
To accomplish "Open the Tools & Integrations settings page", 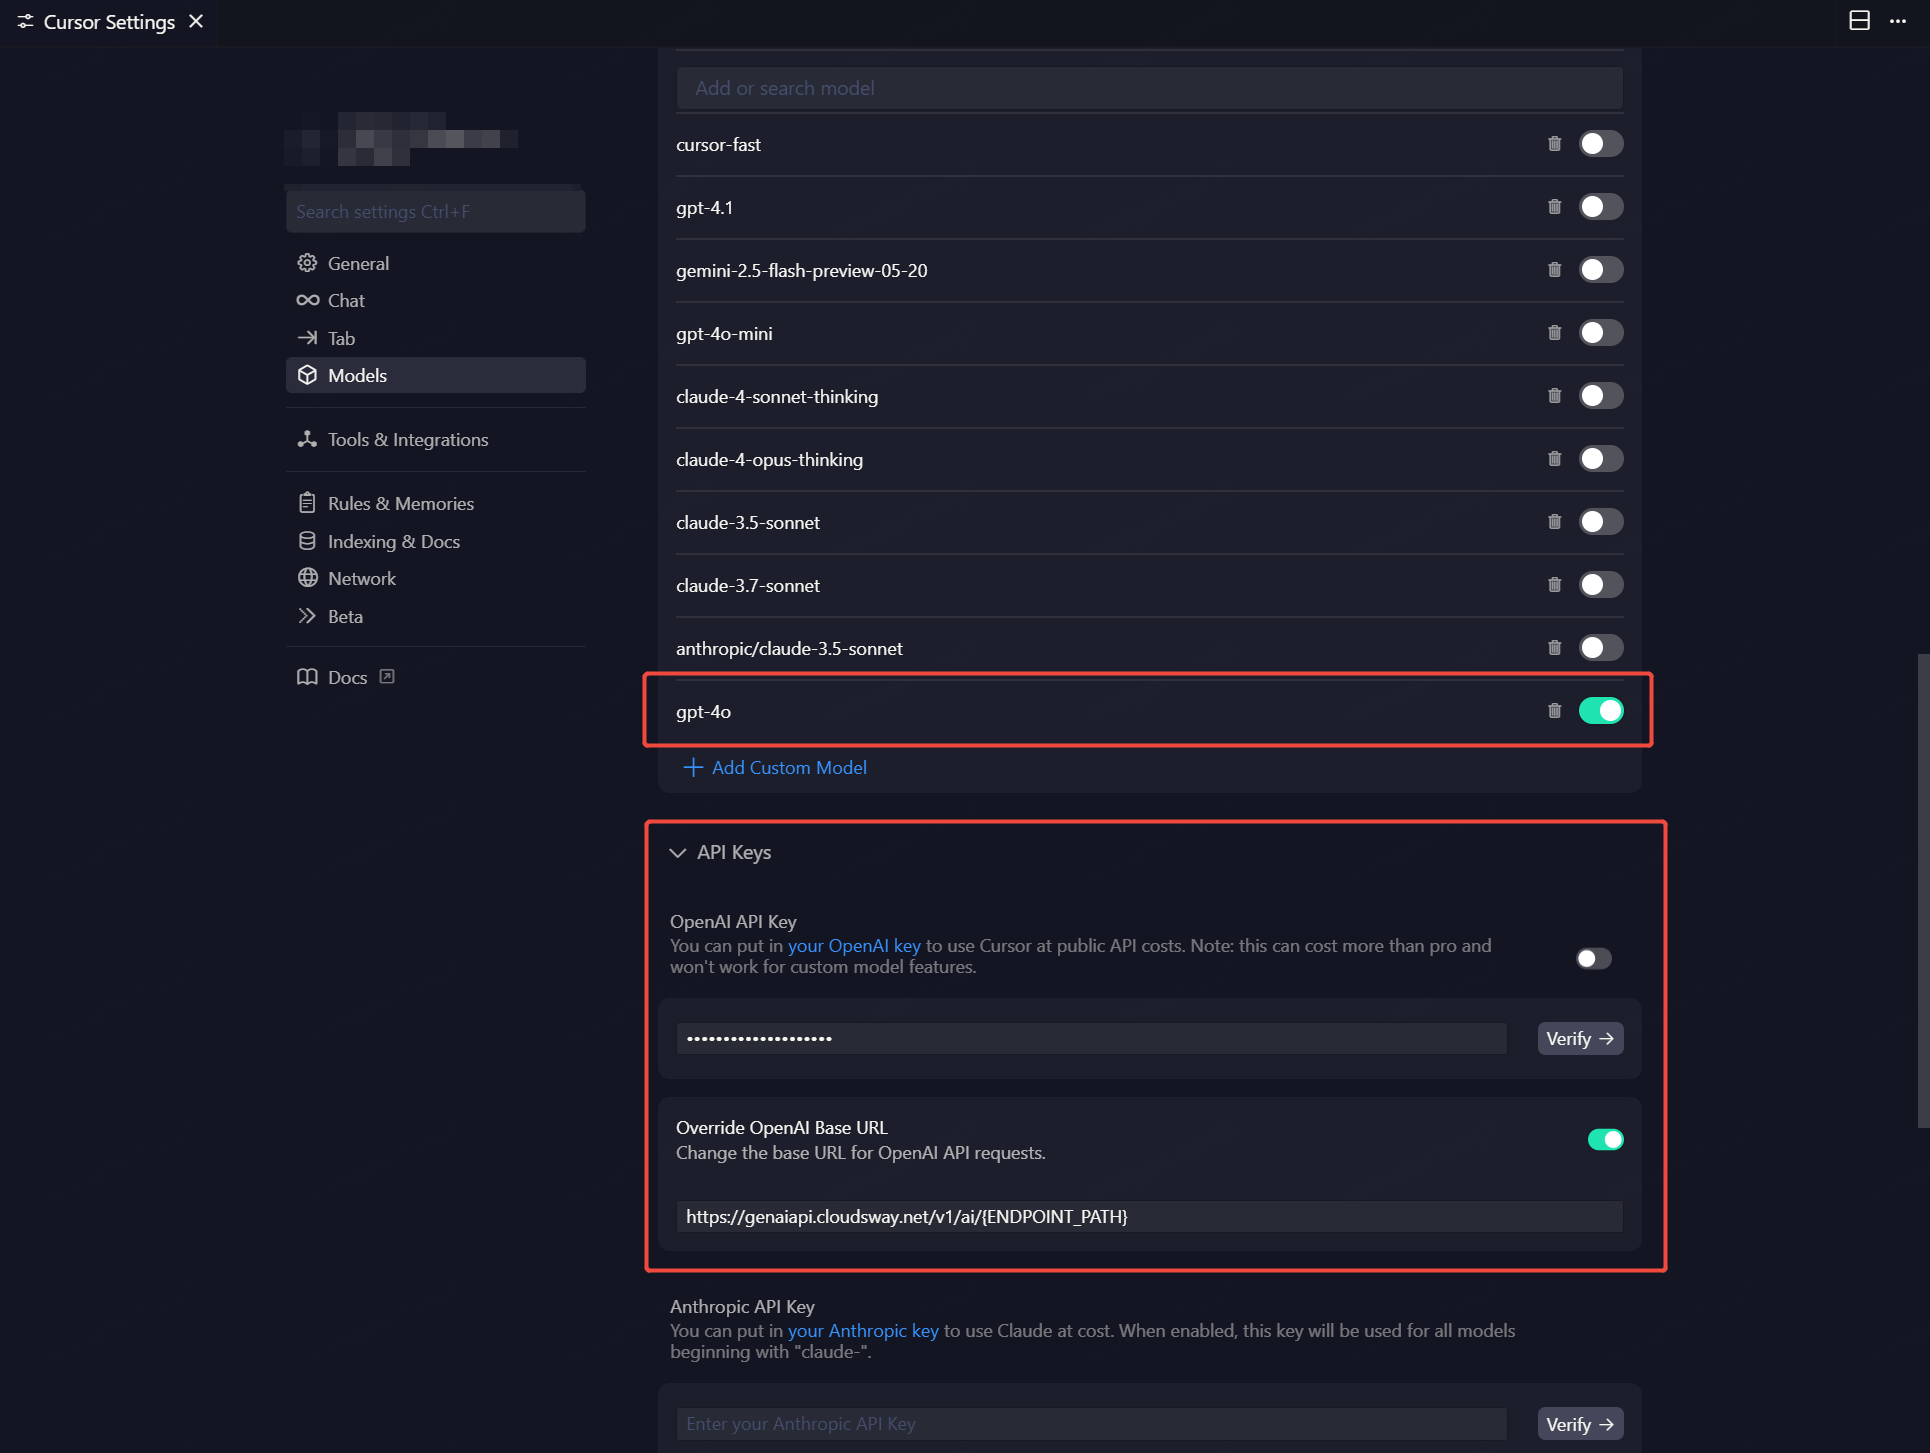I will coord(407,440).
